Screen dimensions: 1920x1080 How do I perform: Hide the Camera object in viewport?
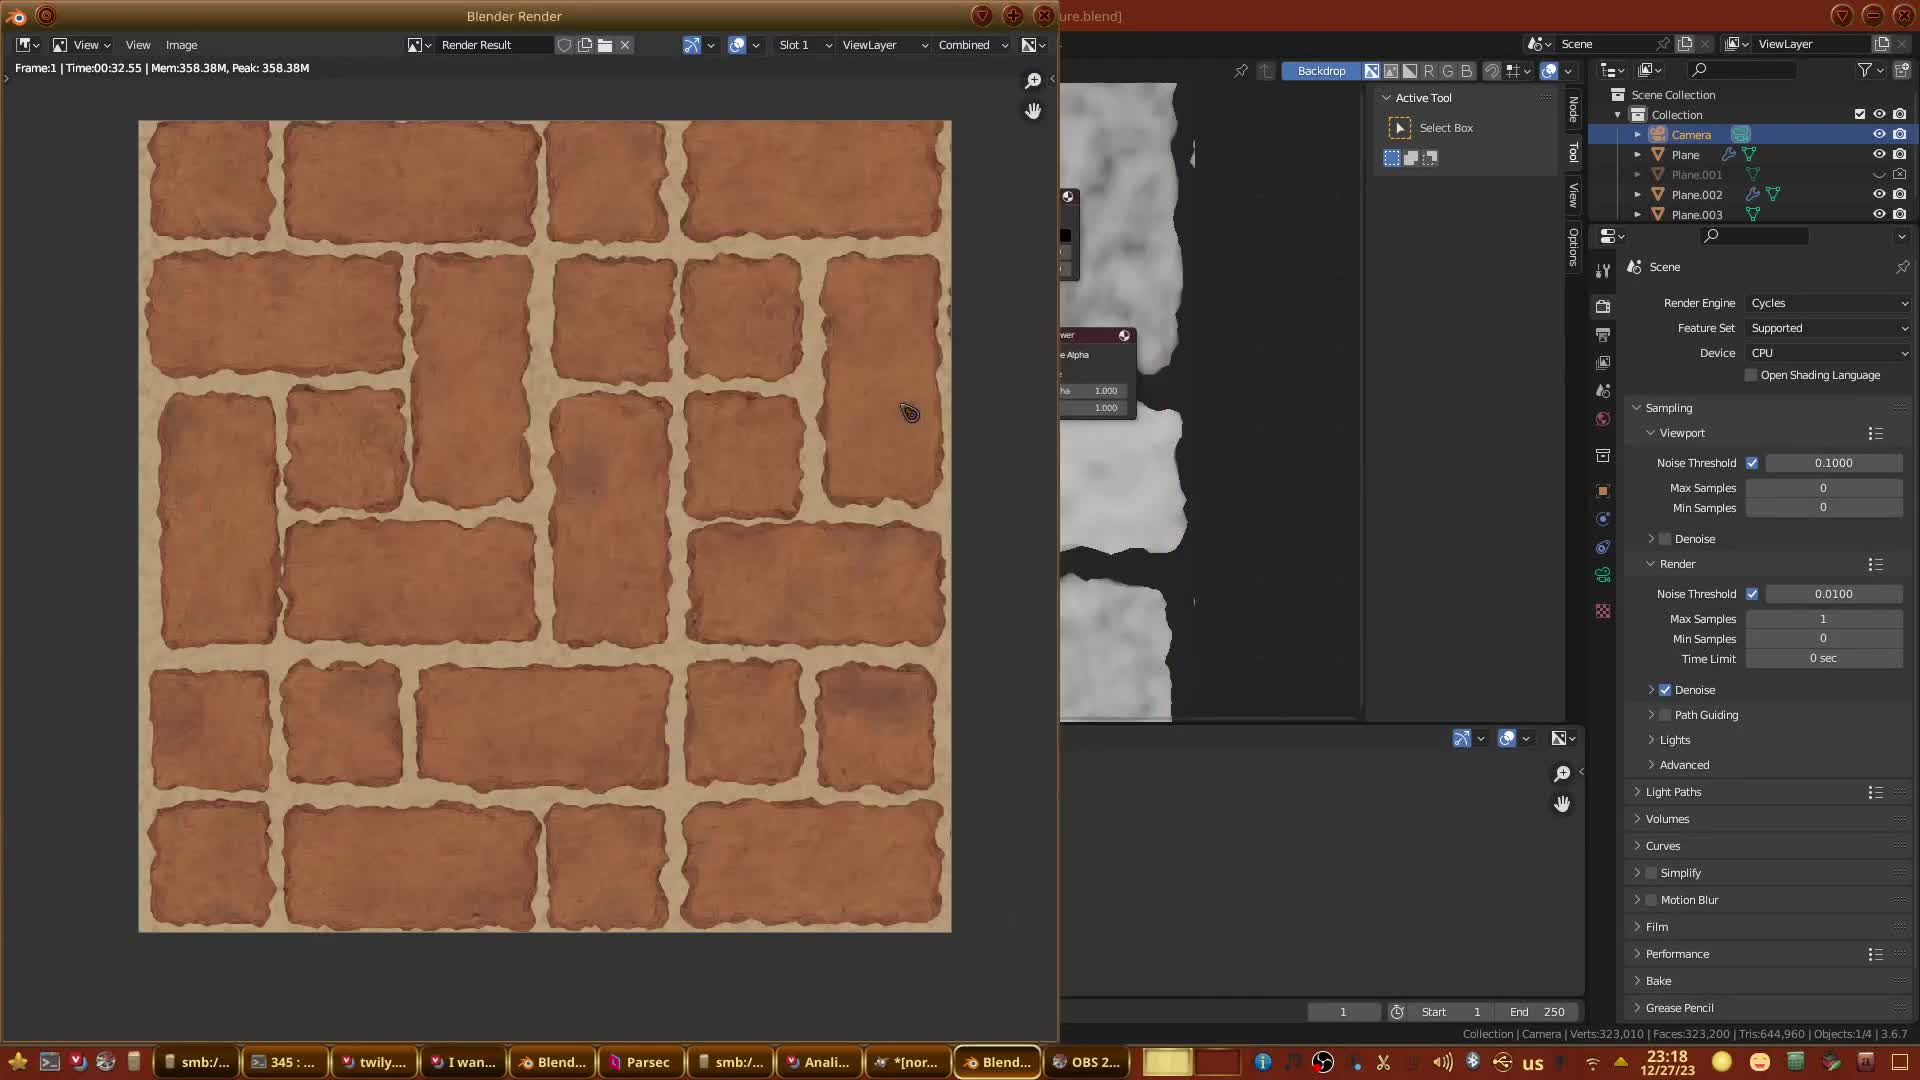point(1879,134)
